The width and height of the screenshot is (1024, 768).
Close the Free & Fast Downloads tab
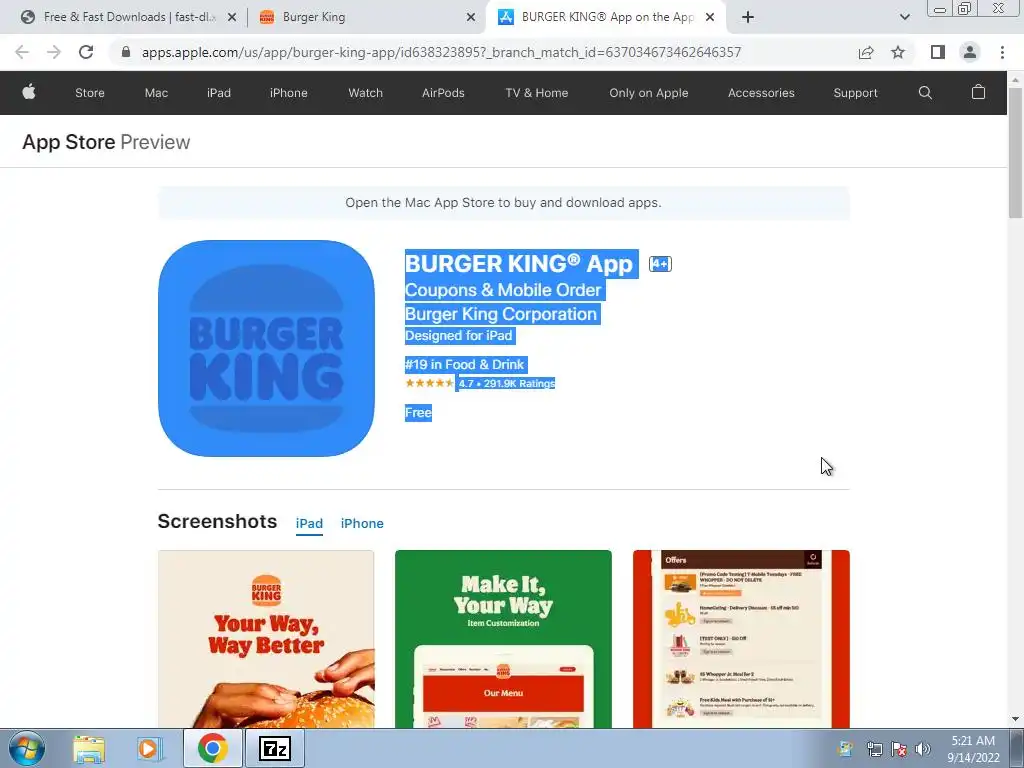(x=232, y=17)
